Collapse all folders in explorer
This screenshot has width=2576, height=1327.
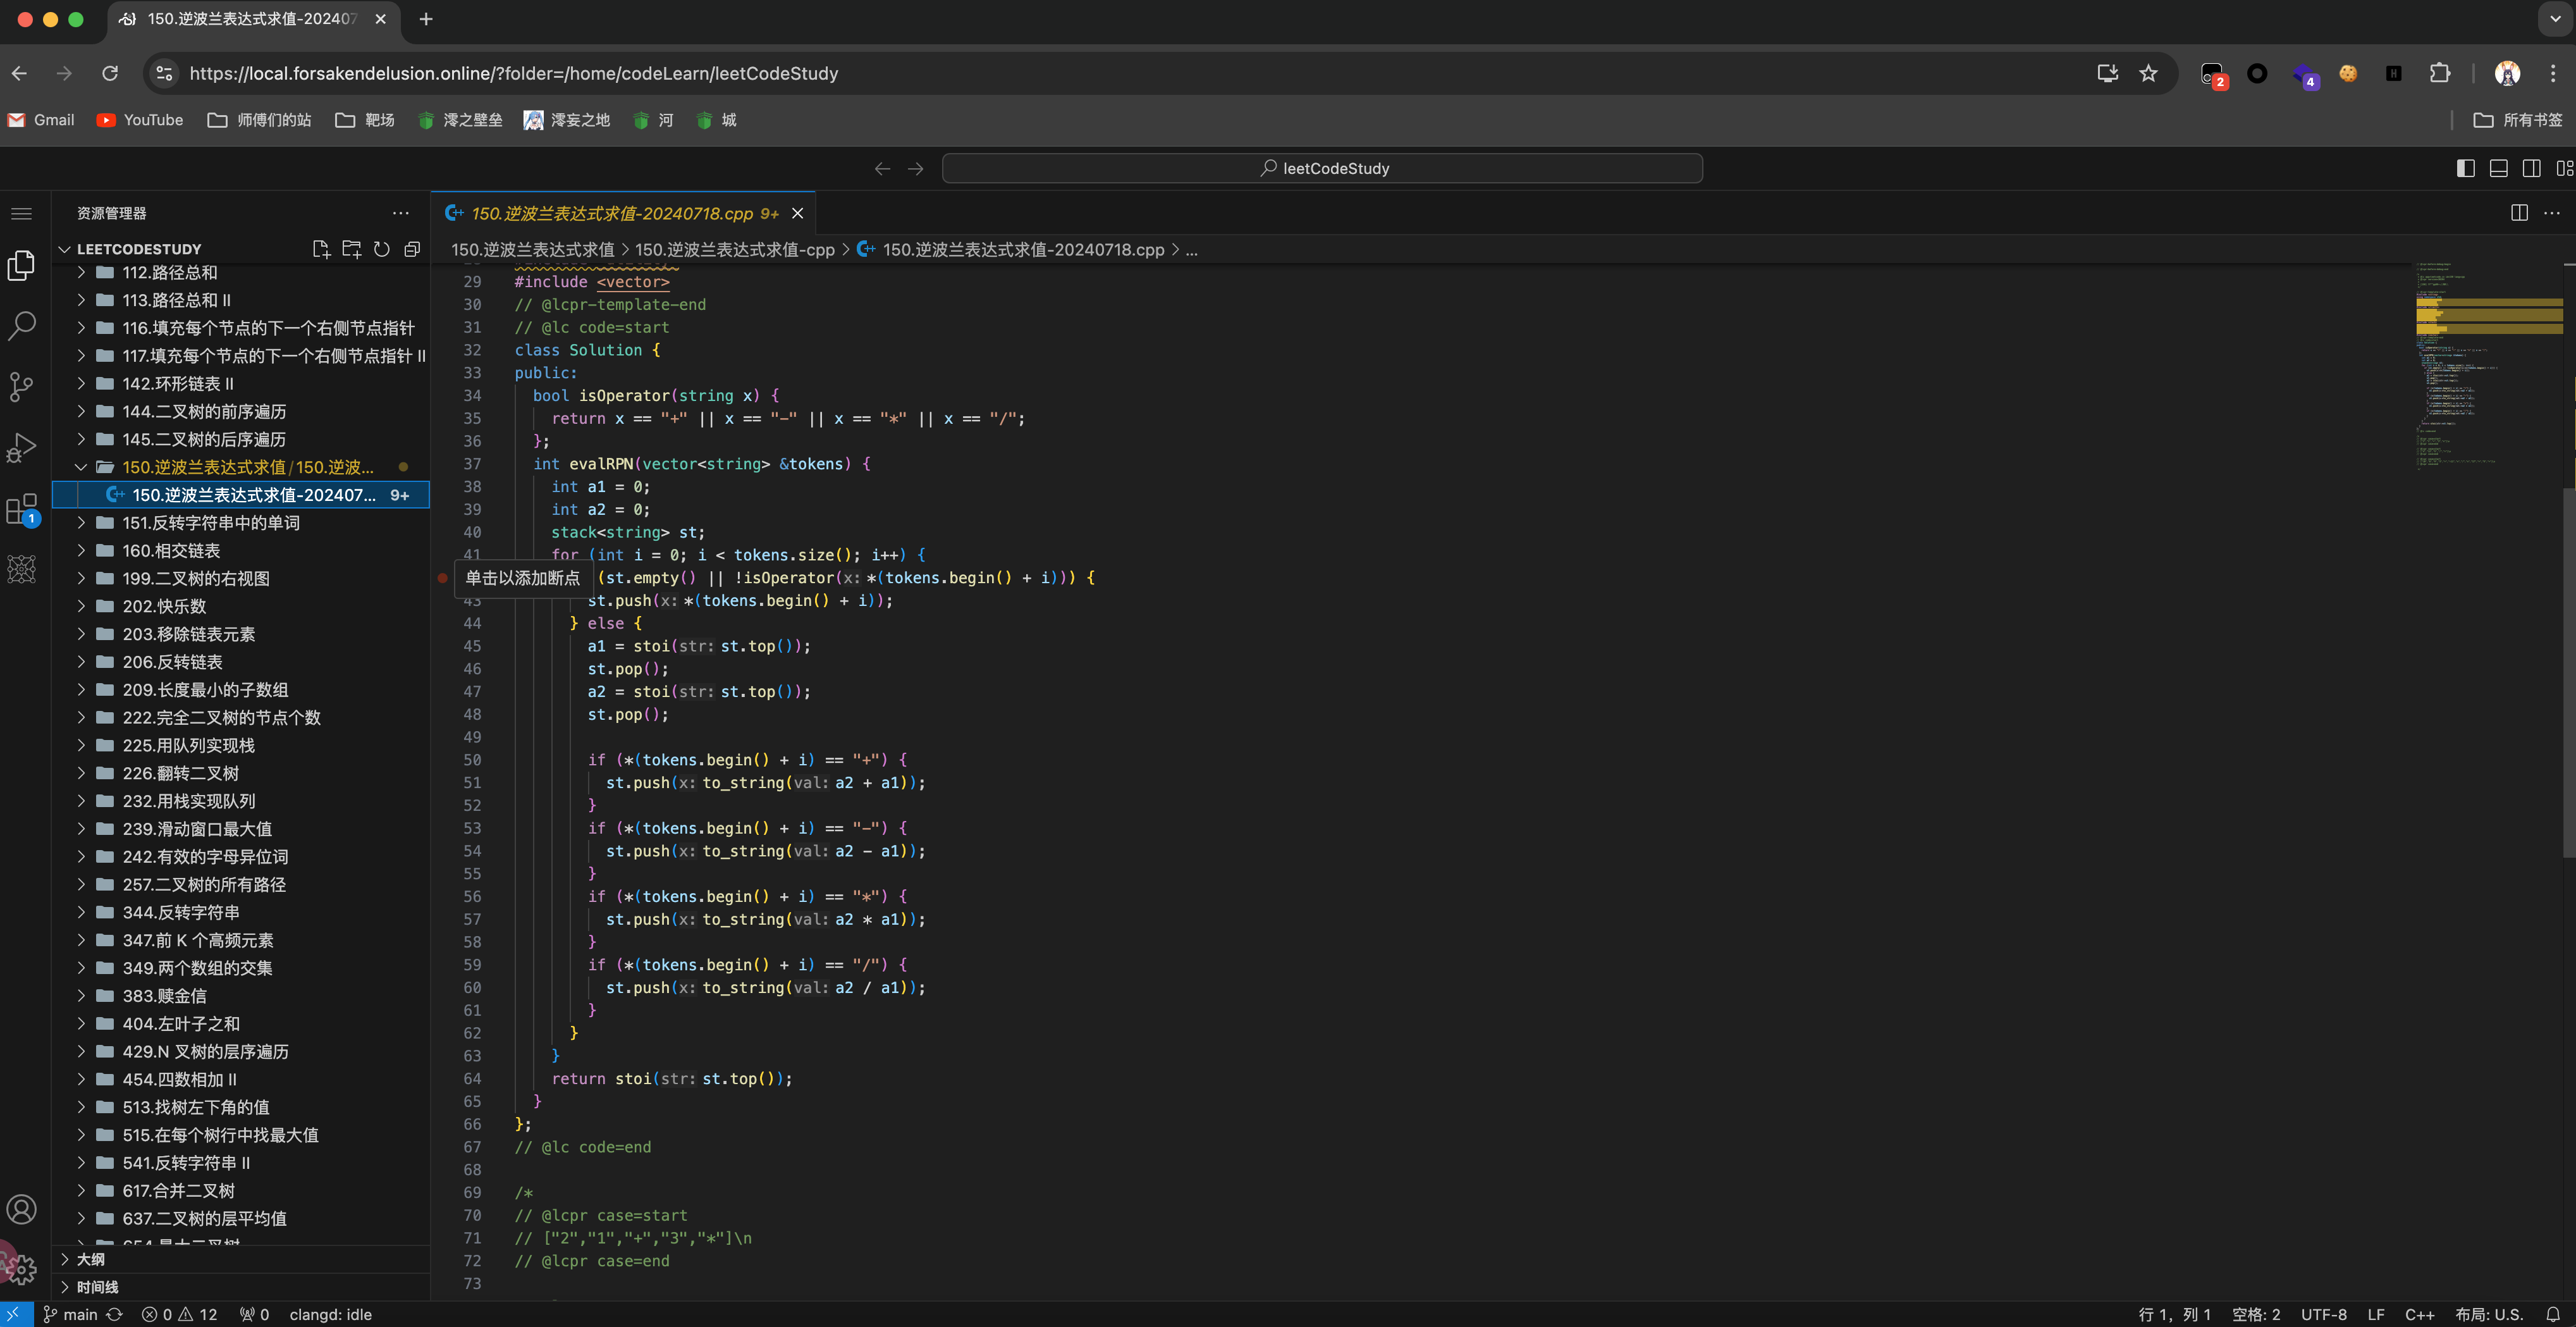(x=412, y=249)
